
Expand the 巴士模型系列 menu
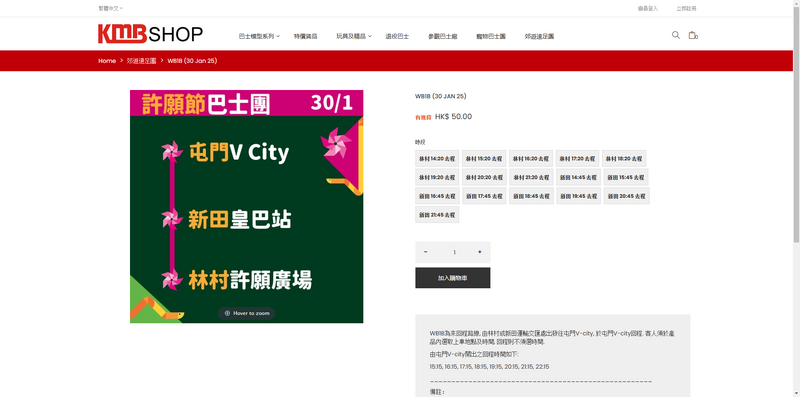point(259,37)
